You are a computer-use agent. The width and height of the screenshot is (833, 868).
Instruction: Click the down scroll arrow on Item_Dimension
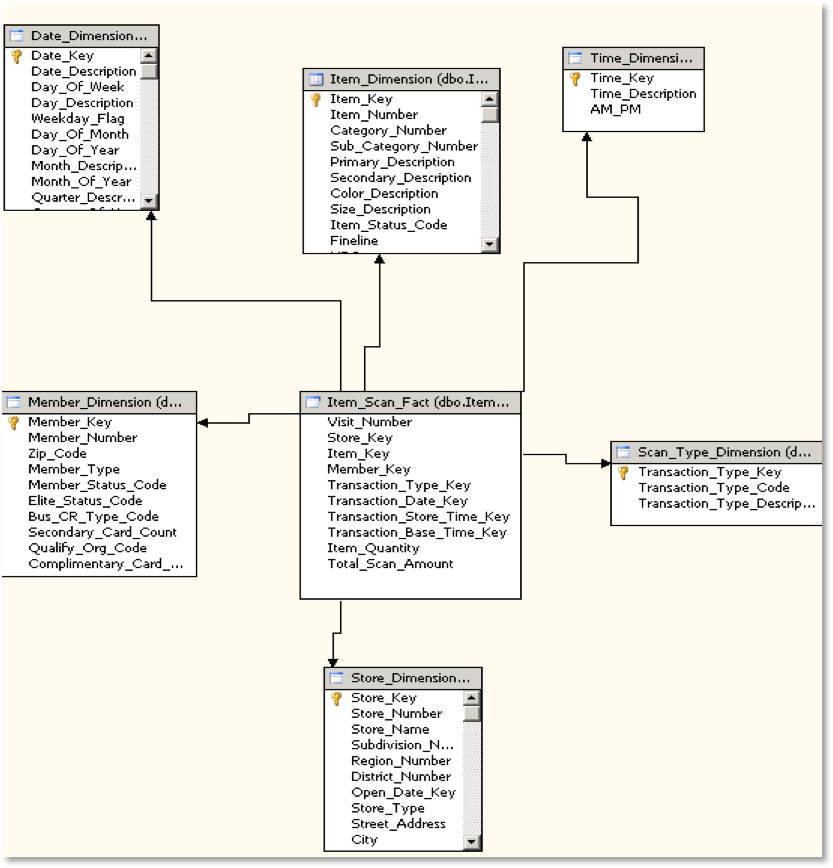(x=490, y=243)
